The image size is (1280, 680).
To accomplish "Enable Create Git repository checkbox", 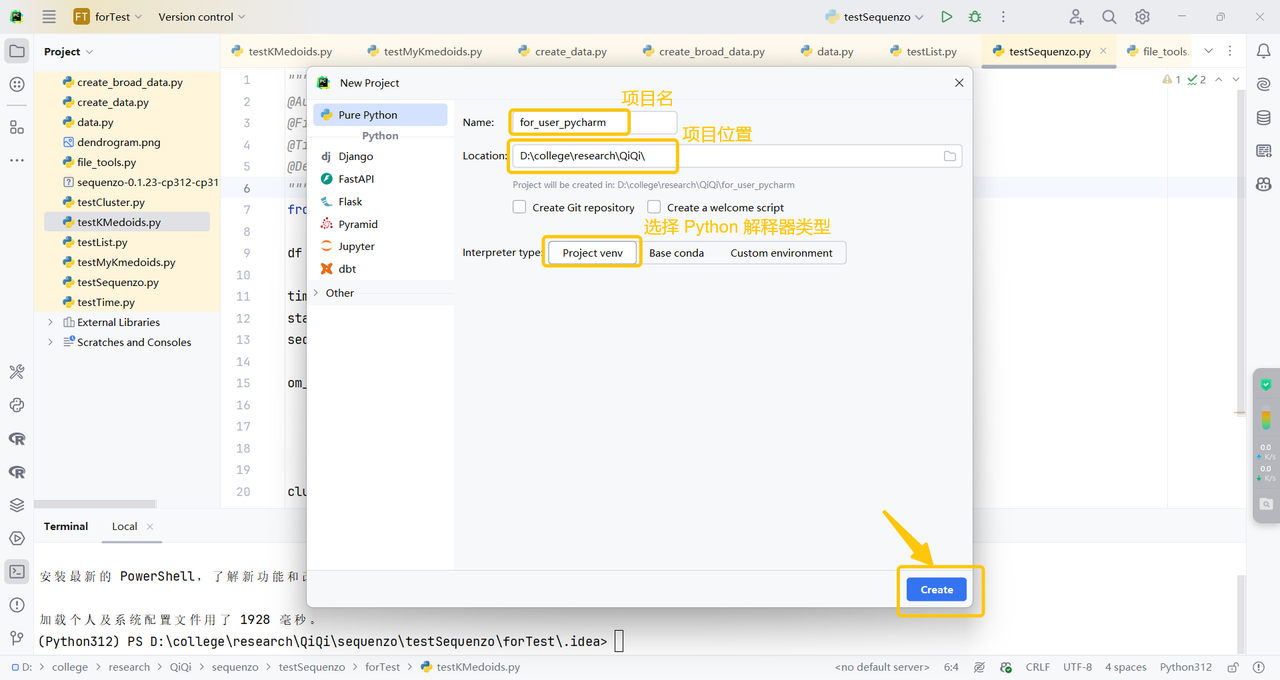I will pyautogui.click(x=519, y=207).
